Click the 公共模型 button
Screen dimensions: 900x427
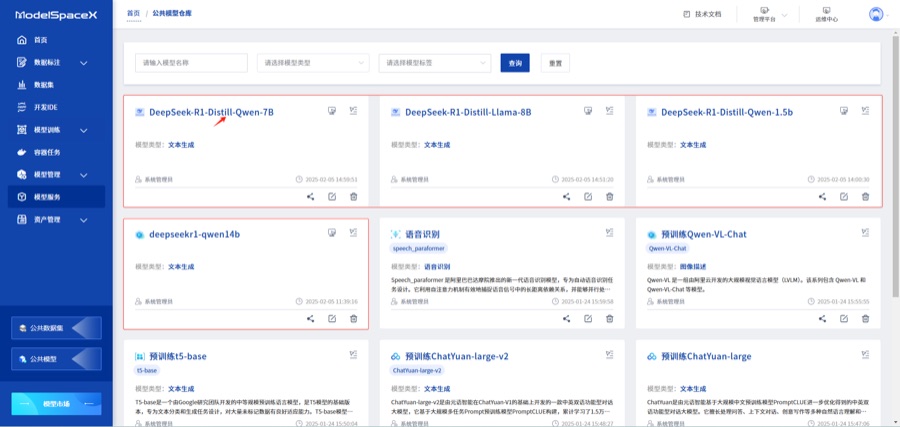[56, 359]
